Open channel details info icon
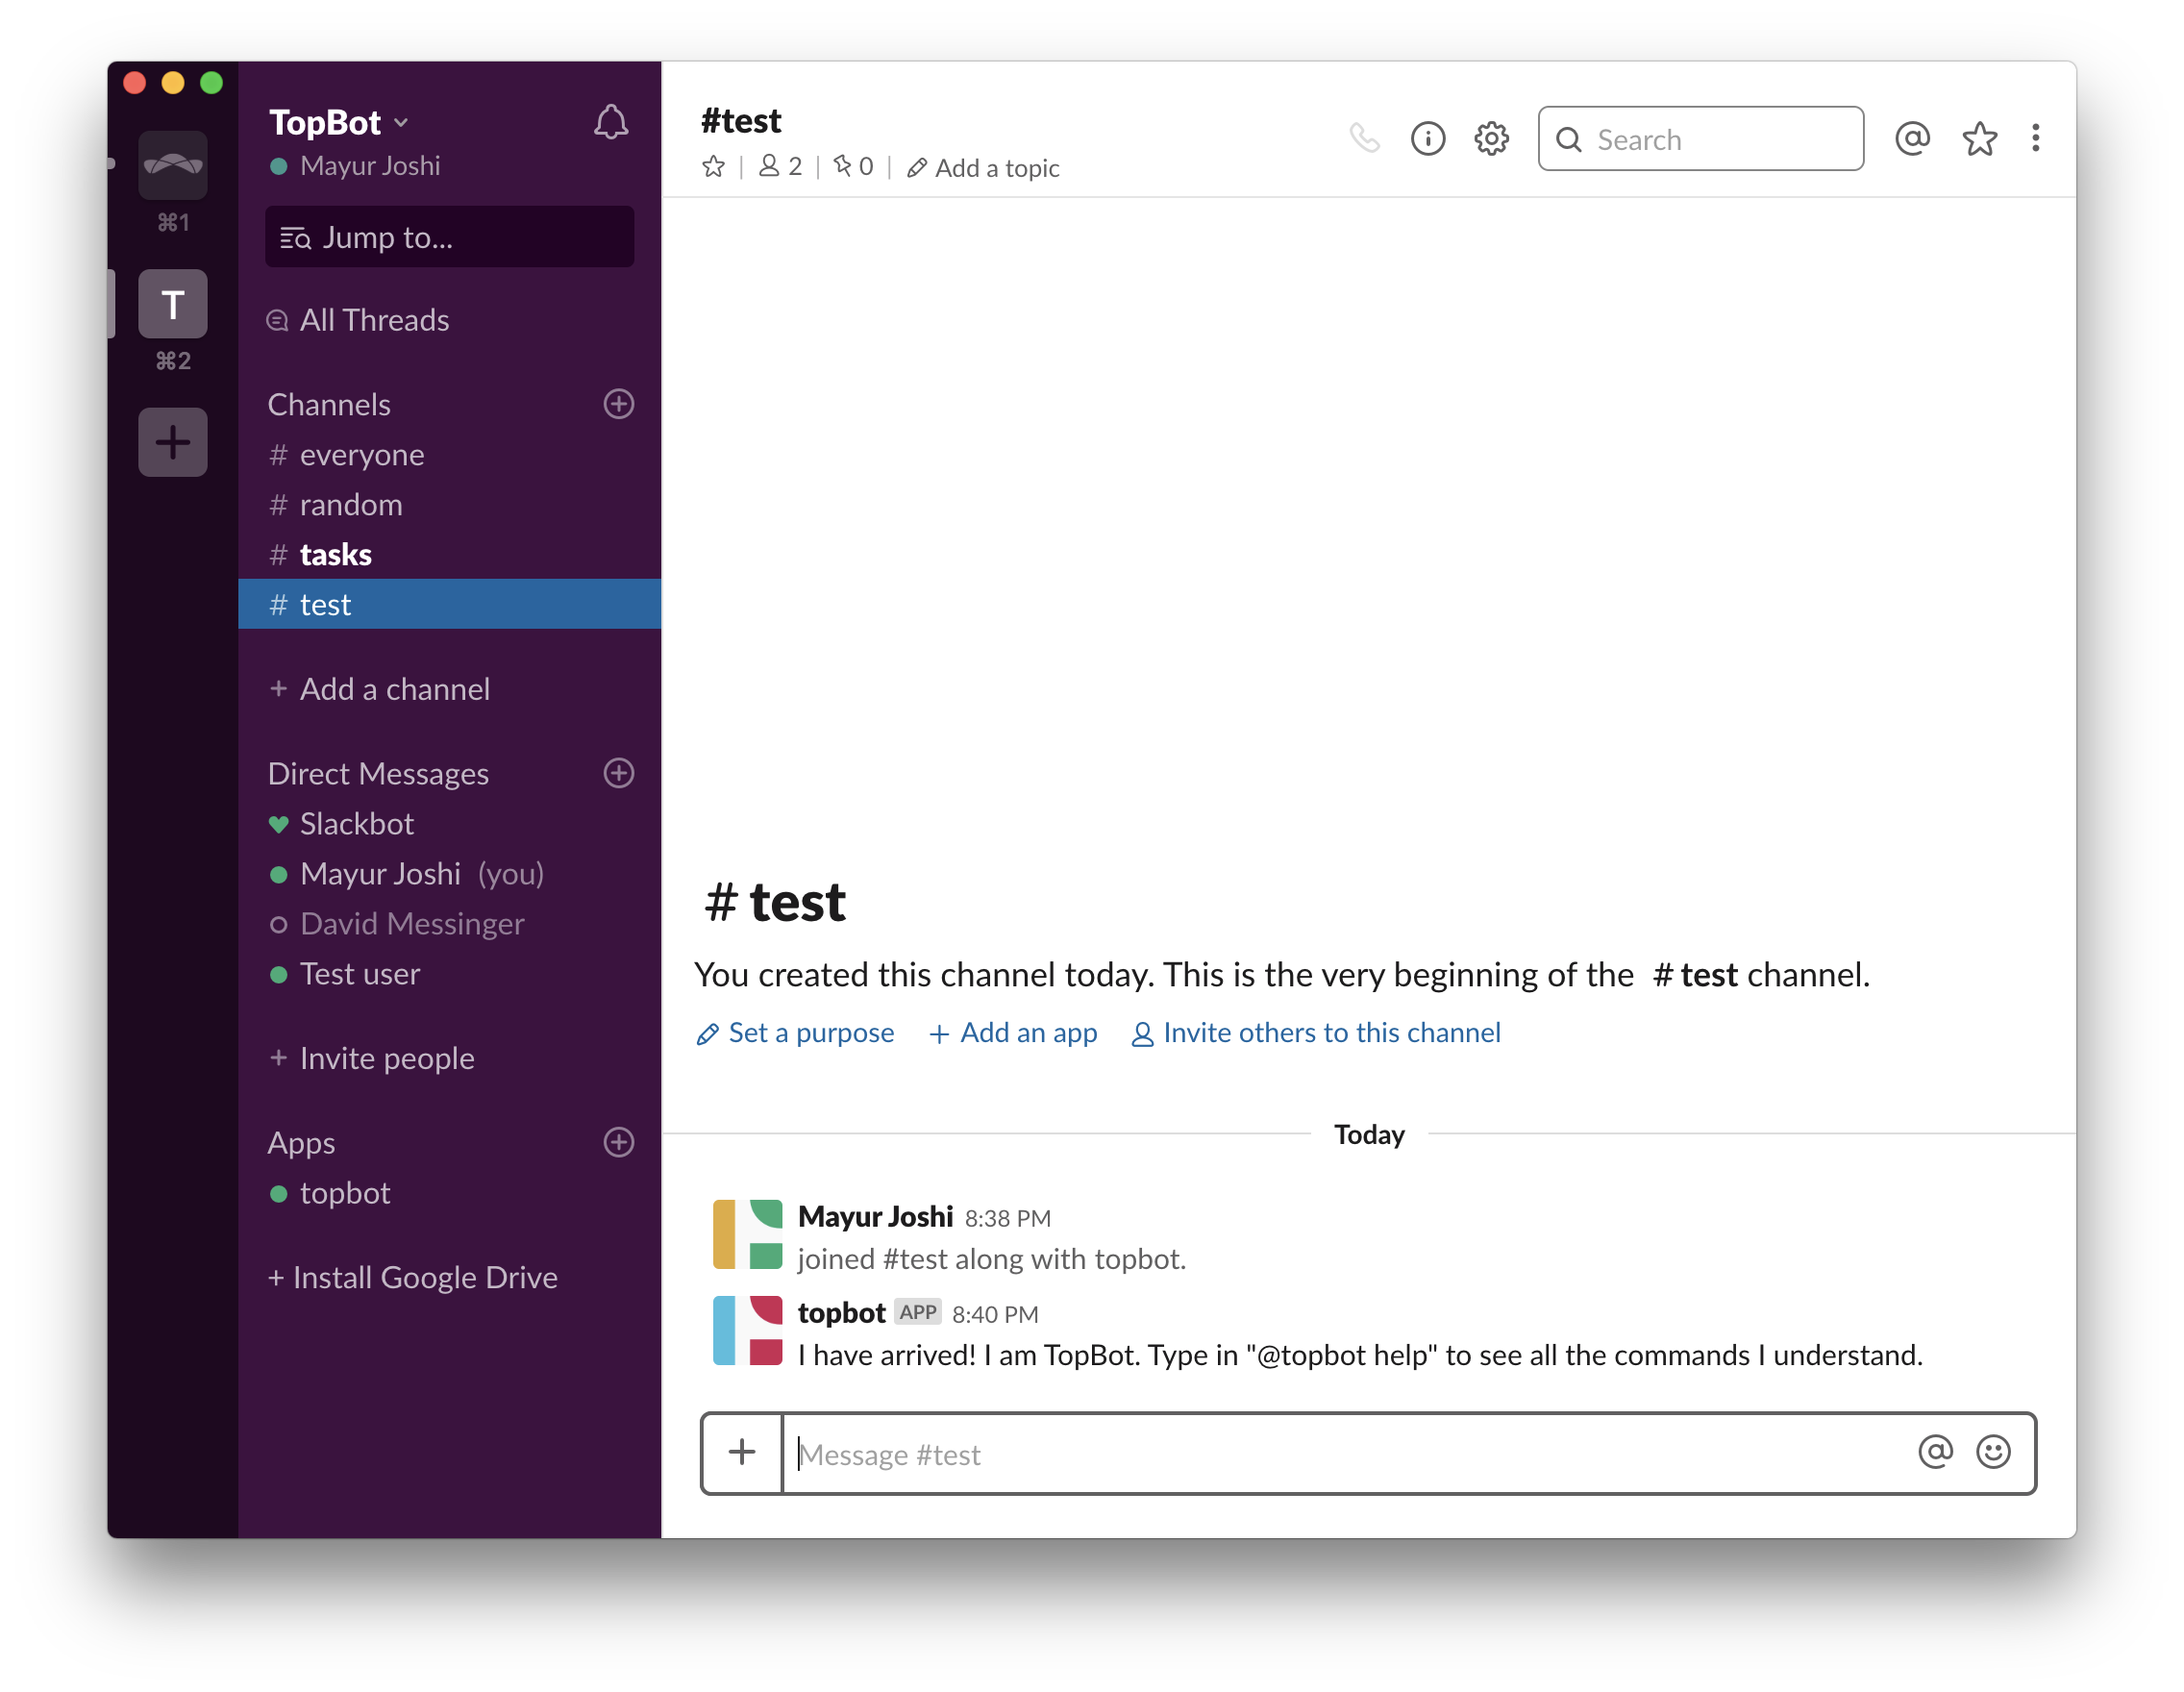The width and height of the screenshot is (2184, 1692). pyautogui.click(x=1427, y=138)
